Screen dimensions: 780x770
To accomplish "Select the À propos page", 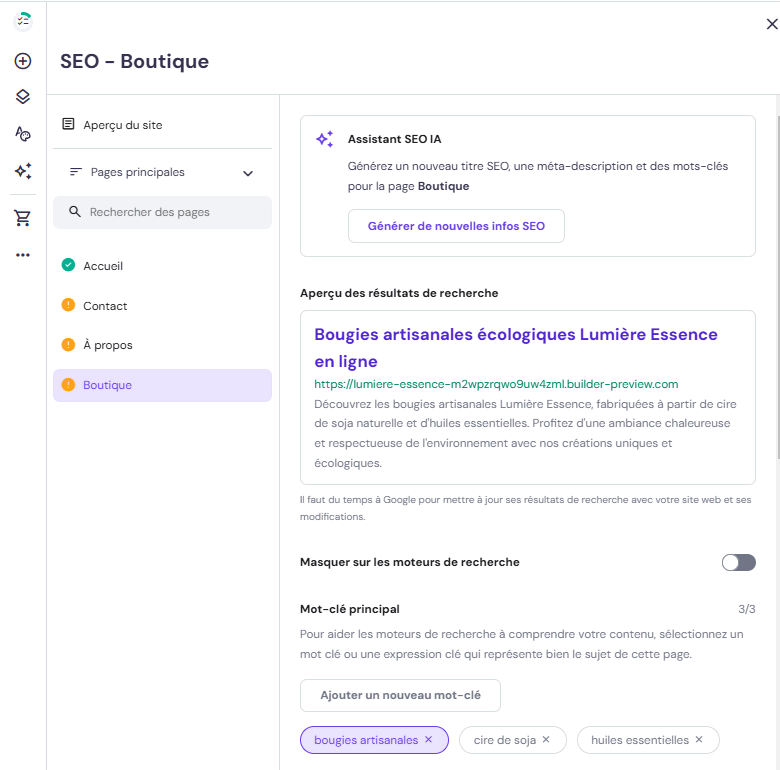I will pos(107,345).
